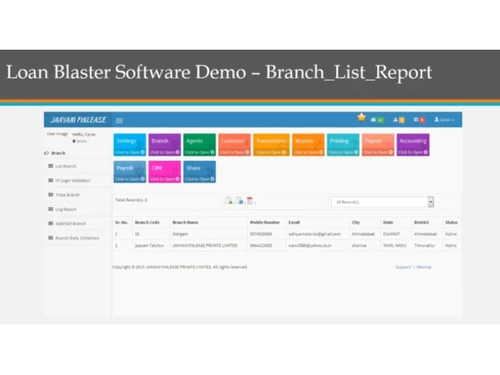The height and width of the screenshot is (375, 500).
Task: Click the Thiruvallur district cell
Action: 424,246
